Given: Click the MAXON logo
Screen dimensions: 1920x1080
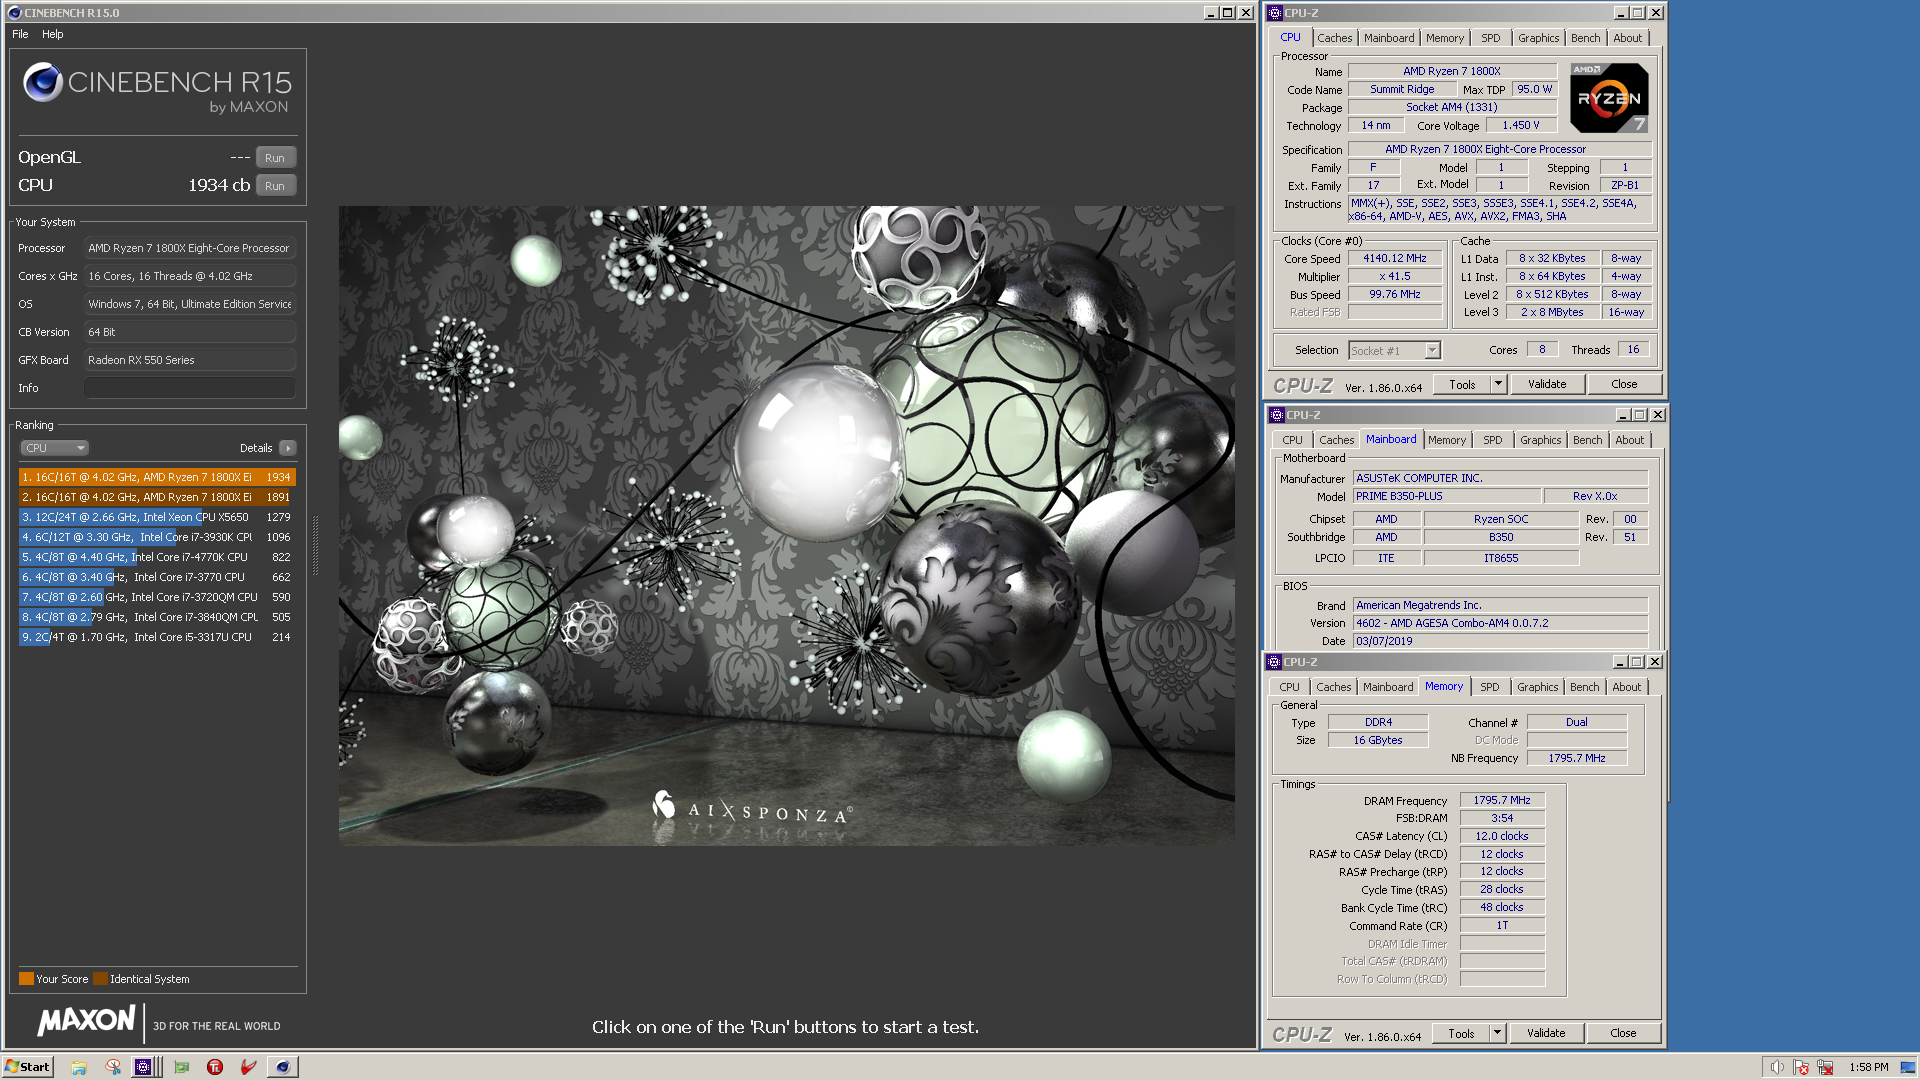Looking at the screenshot, I should [86, 1020].
